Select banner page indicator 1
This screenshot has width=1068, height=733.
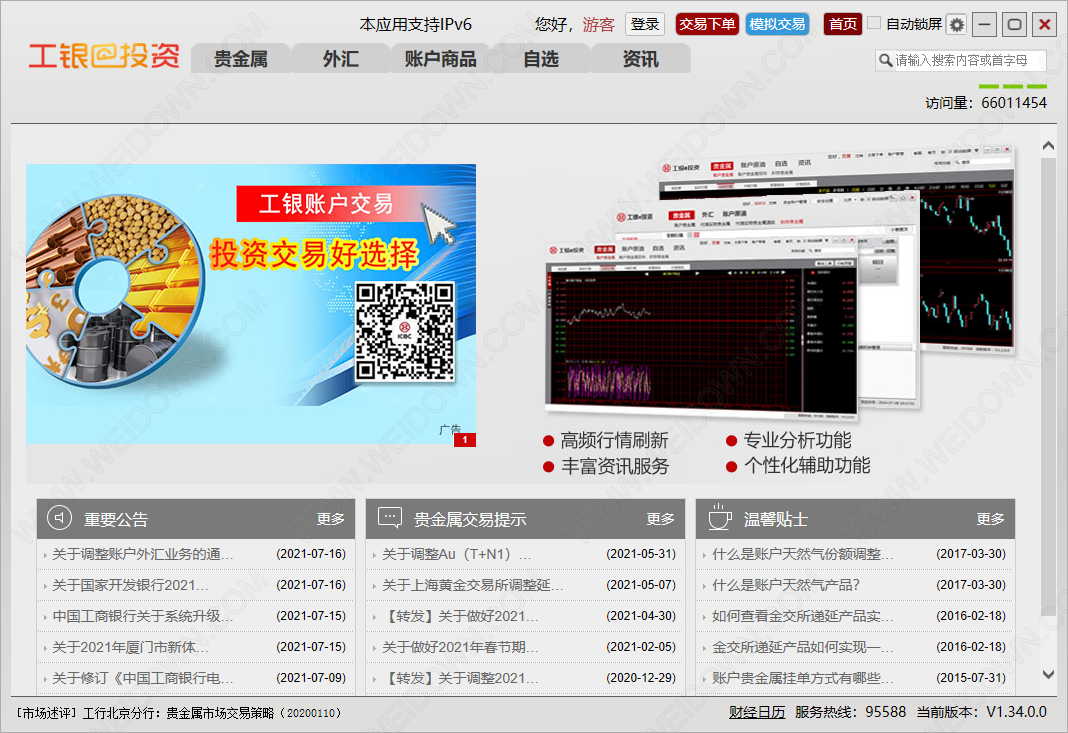(x=465, y=440)
